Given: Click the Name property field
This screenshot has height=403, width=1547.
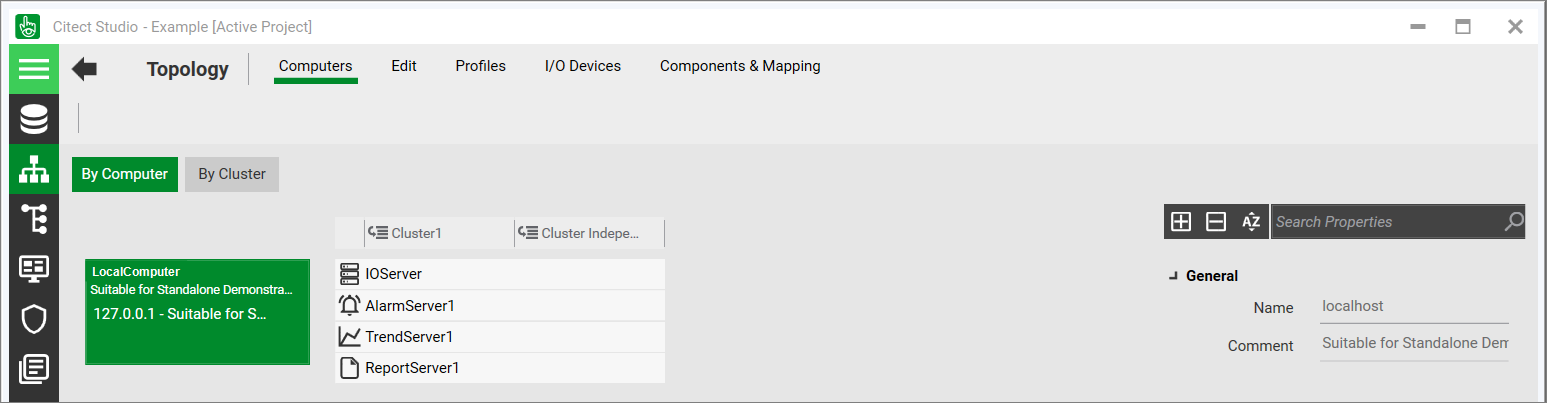Looking at the screenshot, I should coord(1413,307).
